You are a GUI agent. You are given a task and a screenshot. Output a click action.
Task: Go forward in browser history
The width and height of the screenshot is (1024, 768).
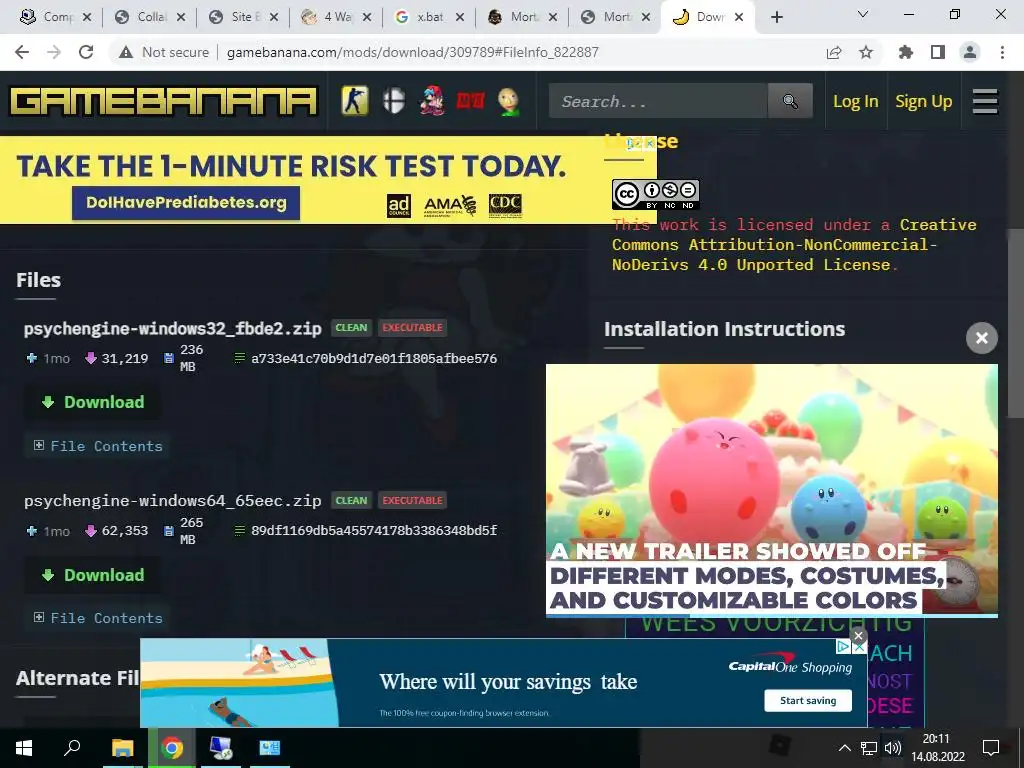[x=54, y=52]
